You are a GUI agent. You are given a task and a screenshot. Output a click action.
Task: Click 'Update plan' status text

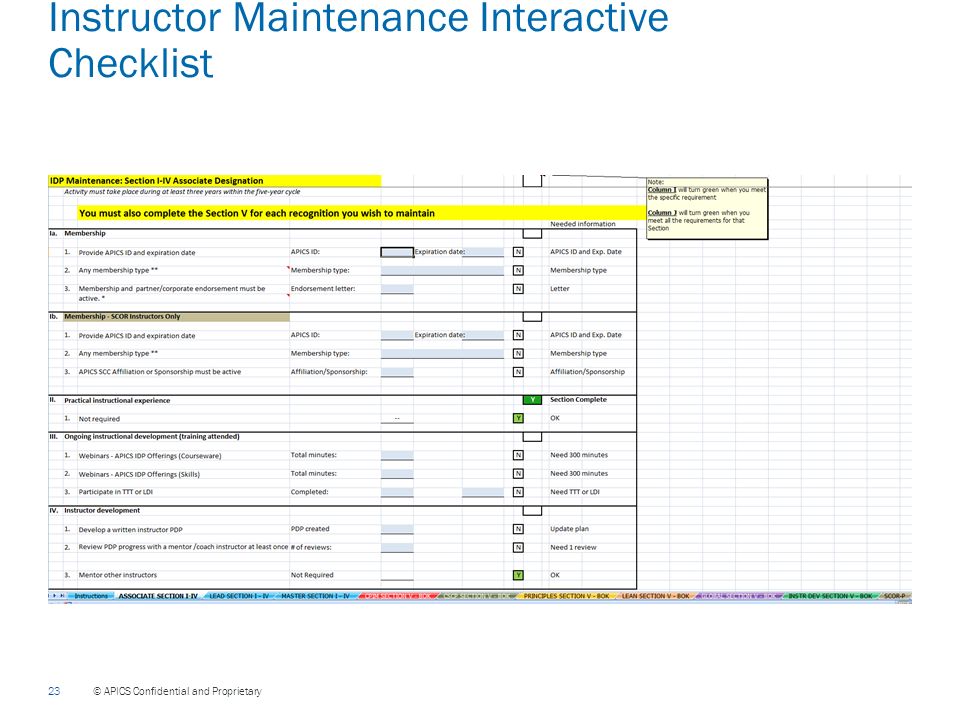[569, 529]
